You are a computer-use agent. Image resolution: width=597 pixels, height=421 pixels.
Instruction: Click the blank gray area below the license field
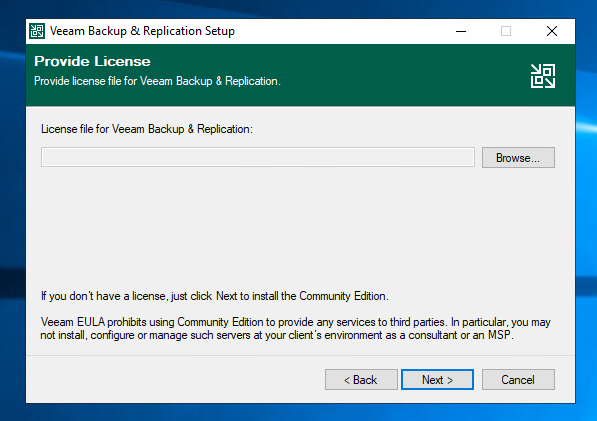297,228
